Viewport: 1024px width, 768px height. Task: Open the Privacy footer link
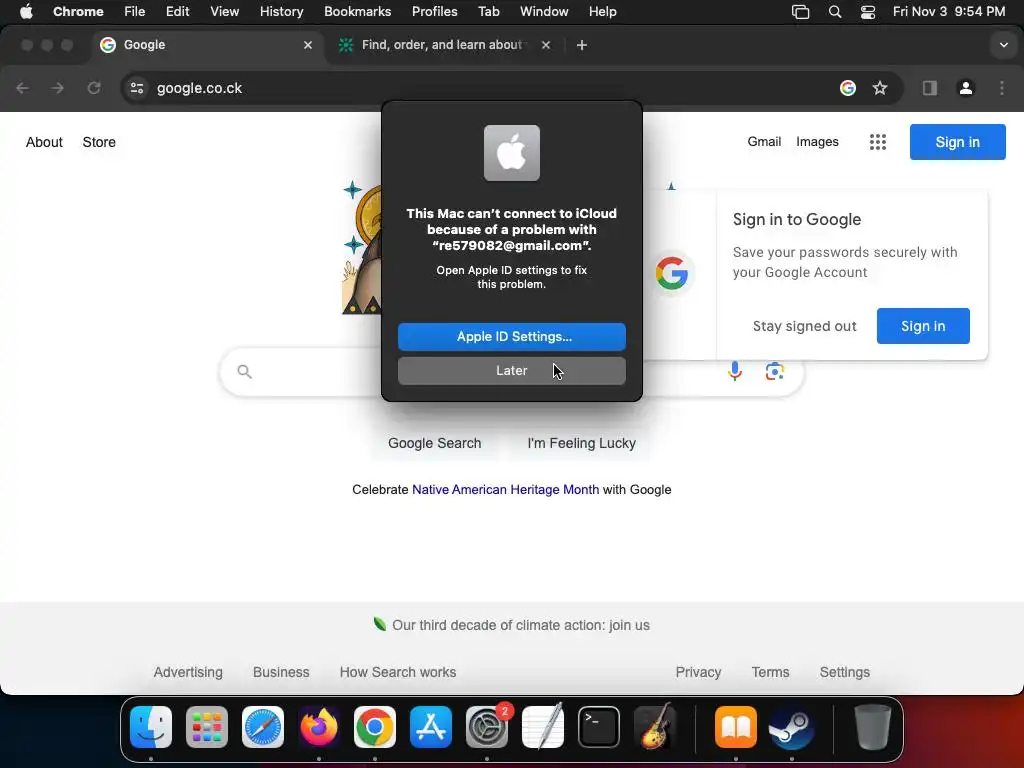(x=698, y=672)
